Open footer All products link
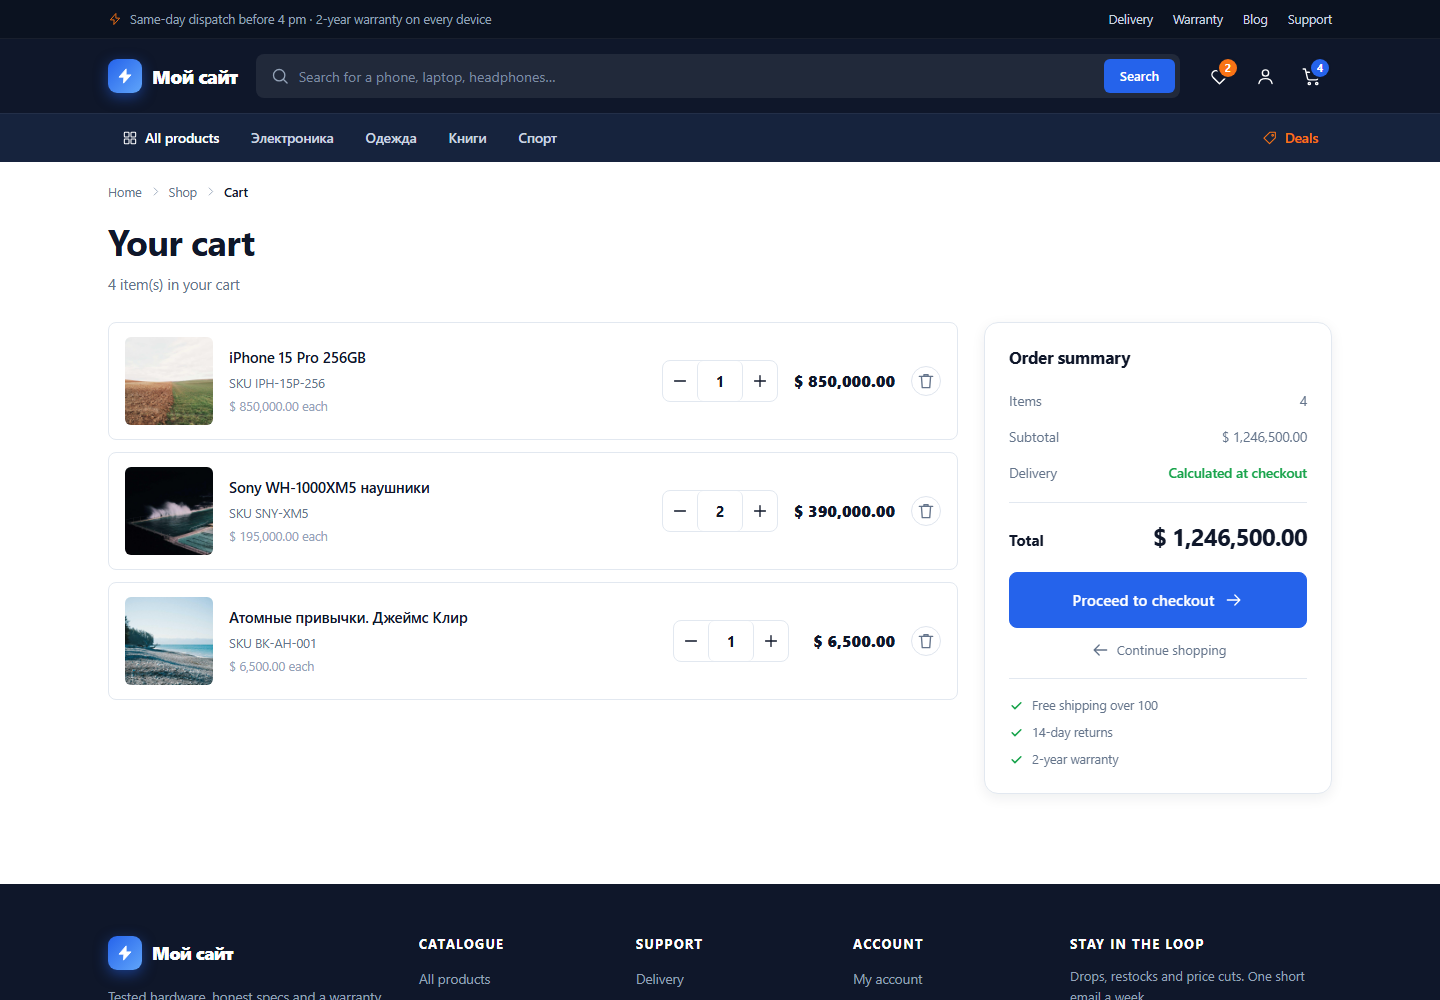 pyautogui.click(x=454, y=979)
